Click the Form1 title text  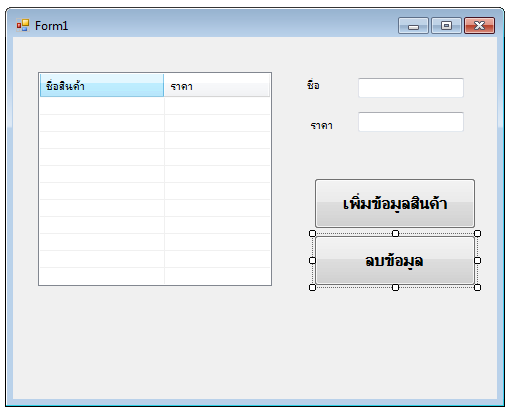click(x=51, y=26)
